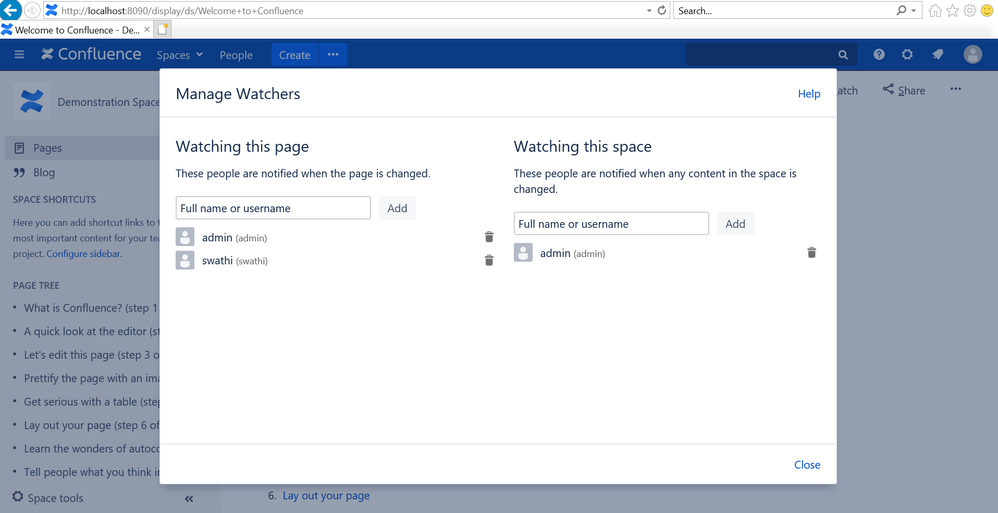The image size is (998, 513).
Task: Open the user profile avatar menu
Action: coord(973,55)
